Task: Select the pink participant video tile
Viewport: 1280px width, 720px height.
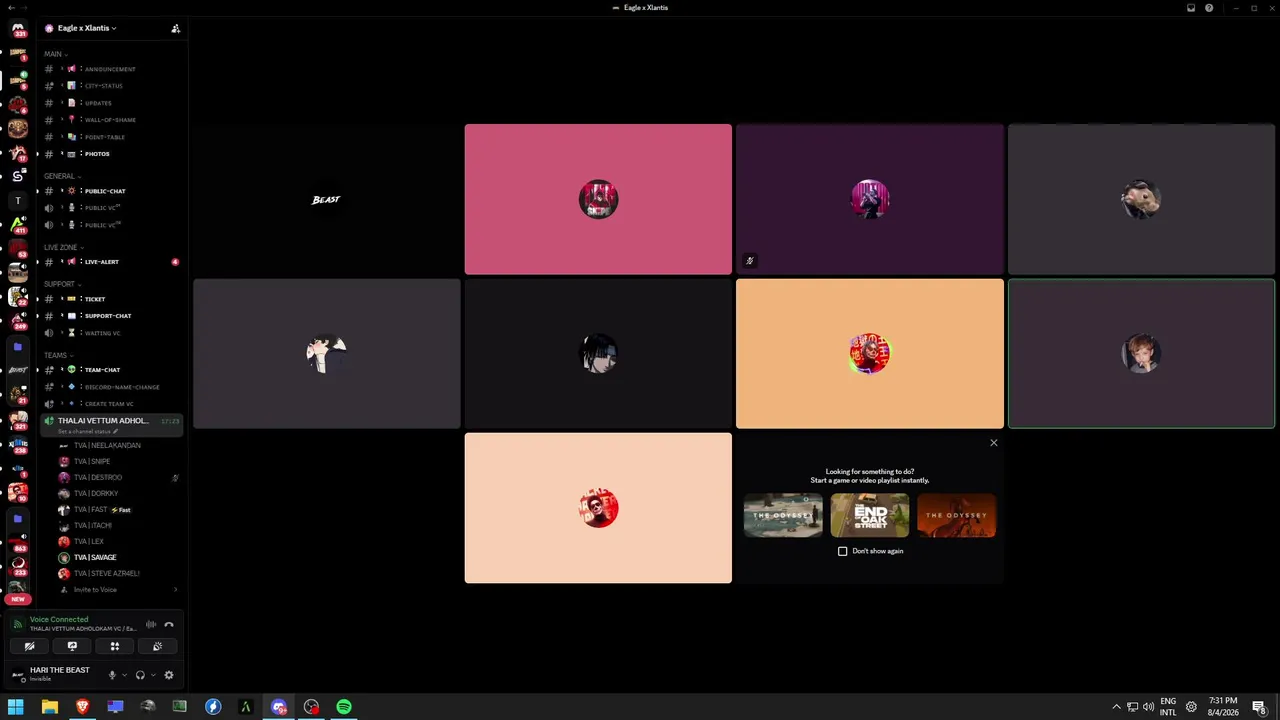Action: tap(598, 199)
